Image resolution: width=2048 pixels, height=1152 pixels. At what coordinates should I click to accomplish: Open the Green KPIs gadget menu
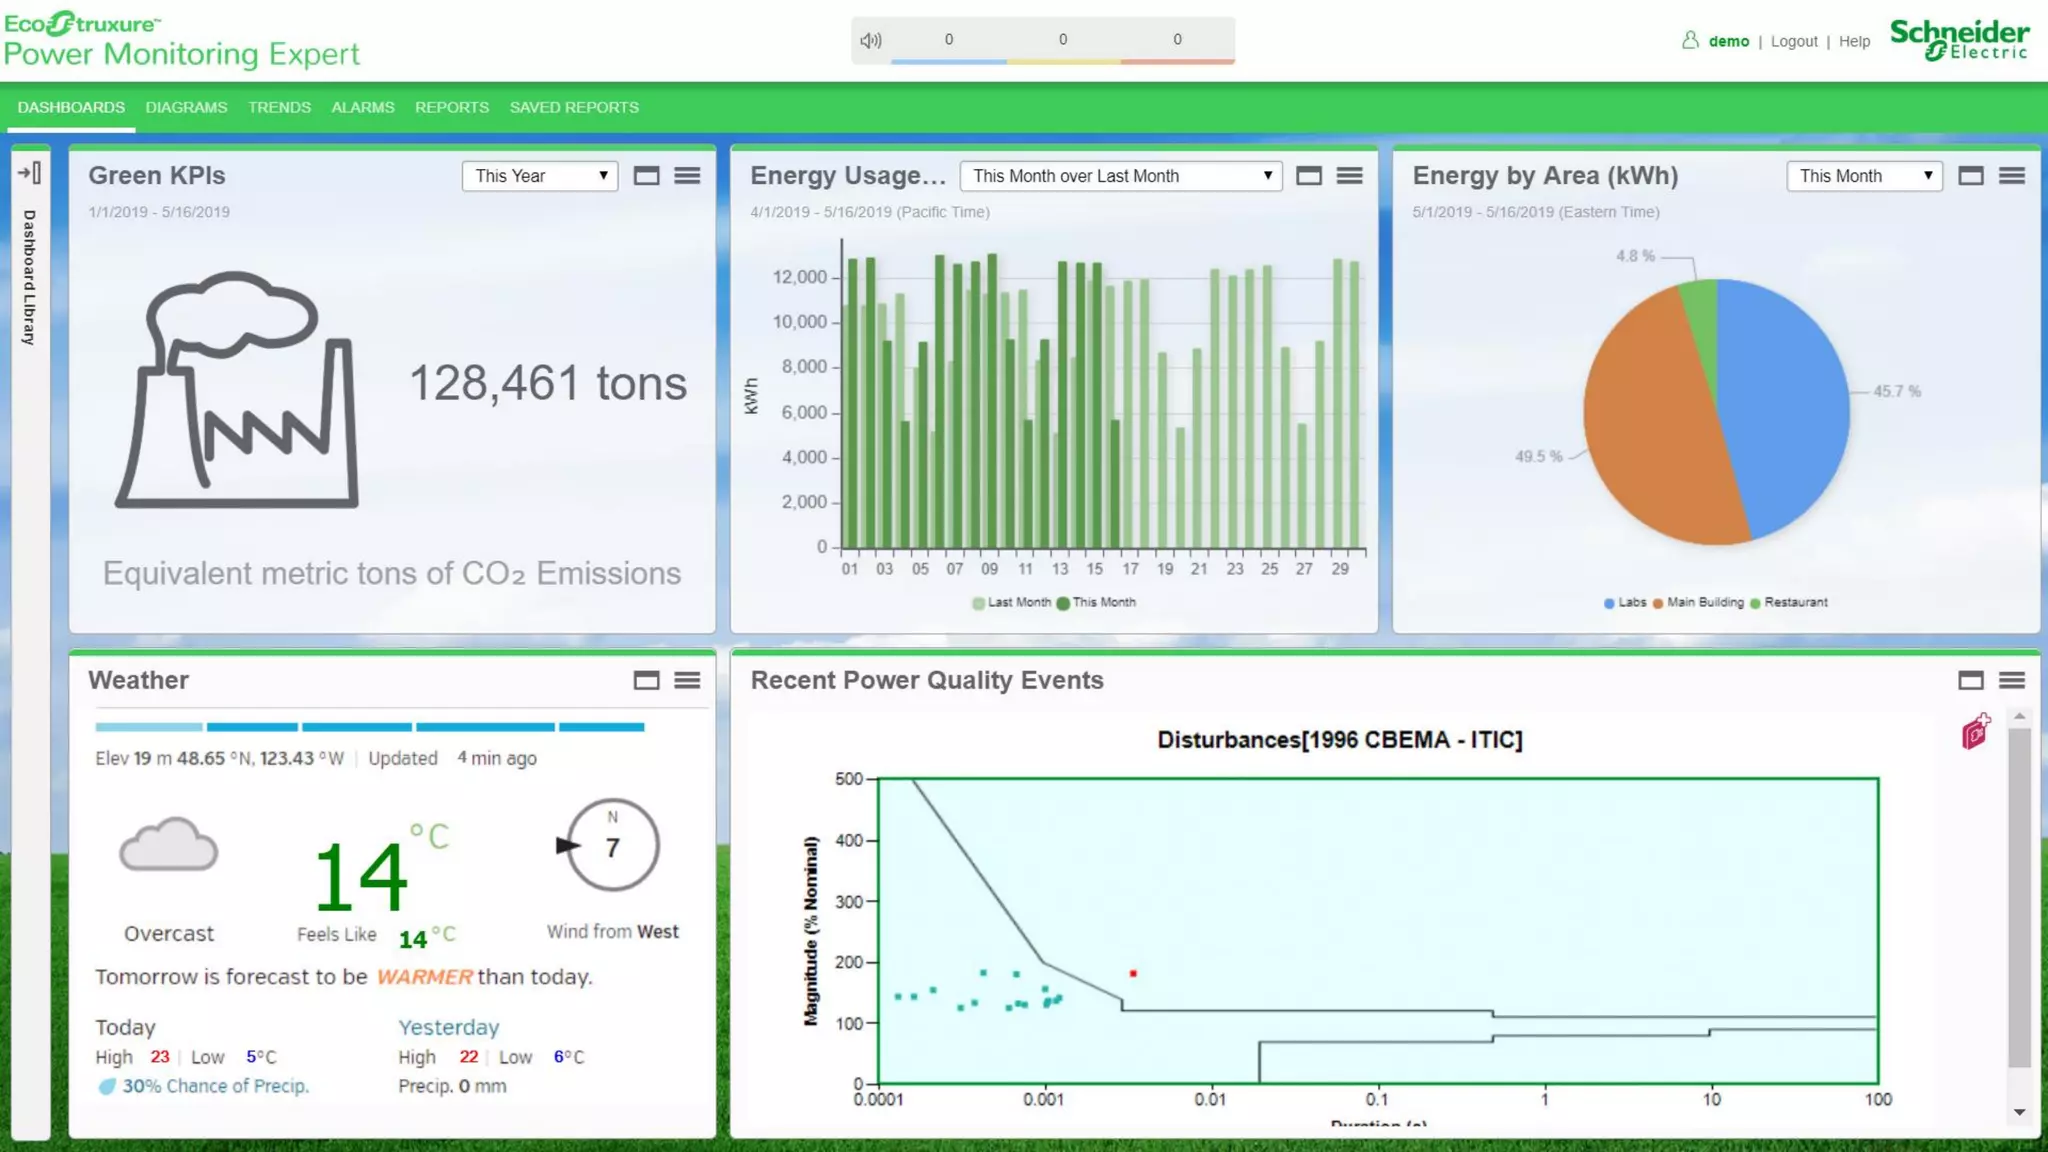687,176
